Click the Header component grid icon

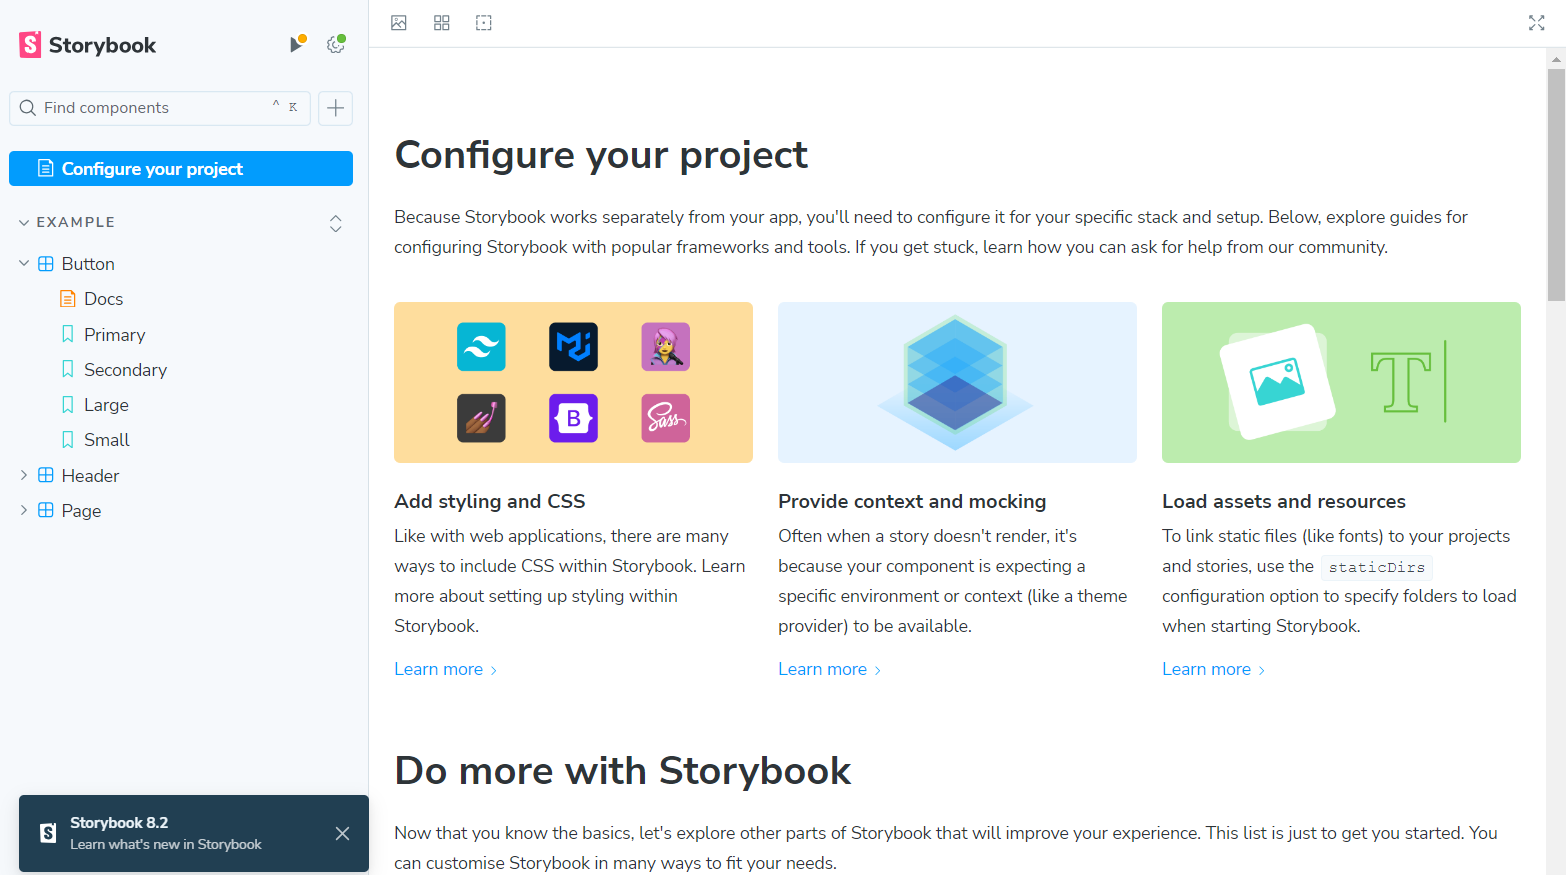46,476
